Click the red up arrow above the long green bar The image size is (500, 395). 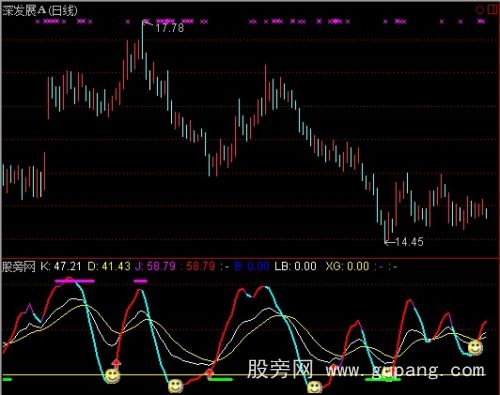point(209,374)
